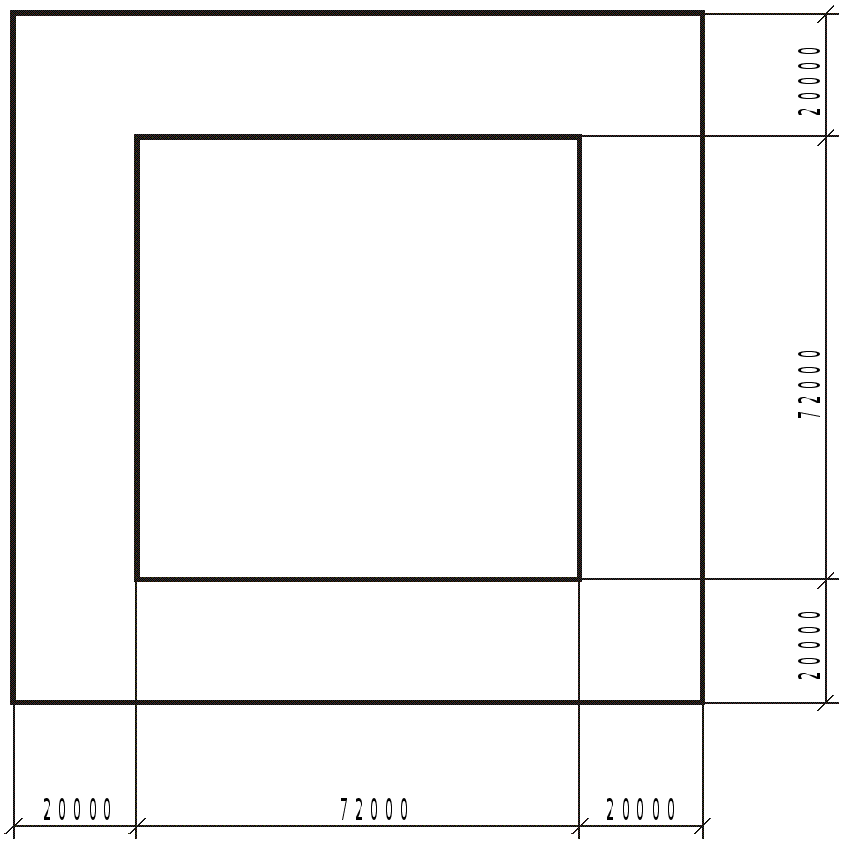844x844 pixels.
Task: Click the top edge of the outer square
Action: [x=358, y=14]
